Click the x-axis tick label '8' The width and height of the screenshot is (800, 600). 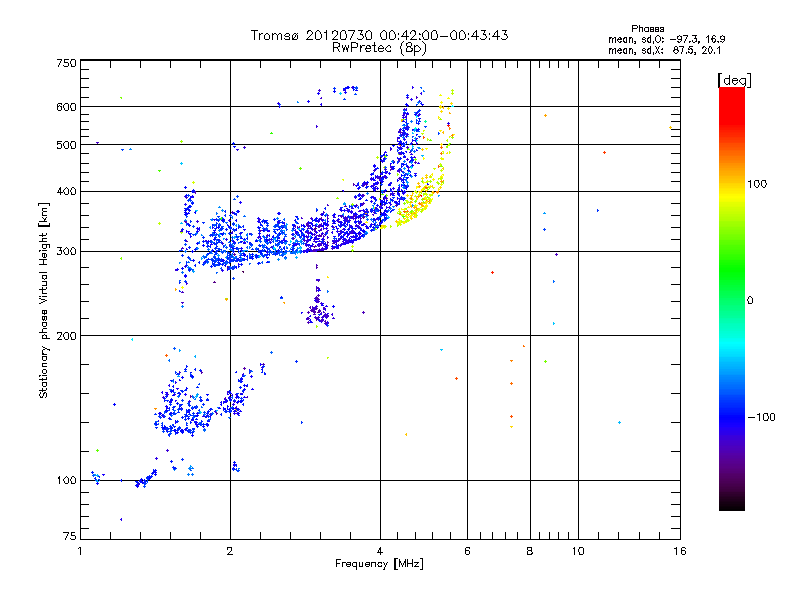click(530, 551)
